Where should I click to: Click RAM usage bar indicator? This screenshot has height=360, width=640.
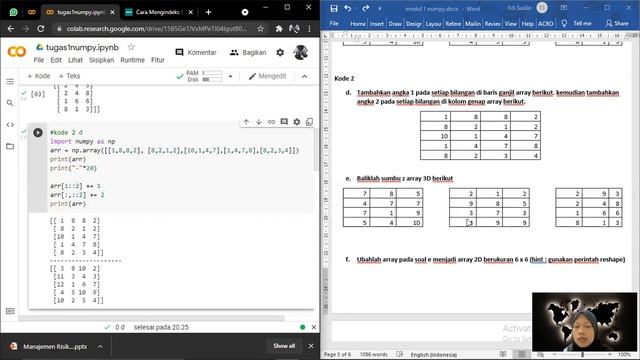[213, 73]
